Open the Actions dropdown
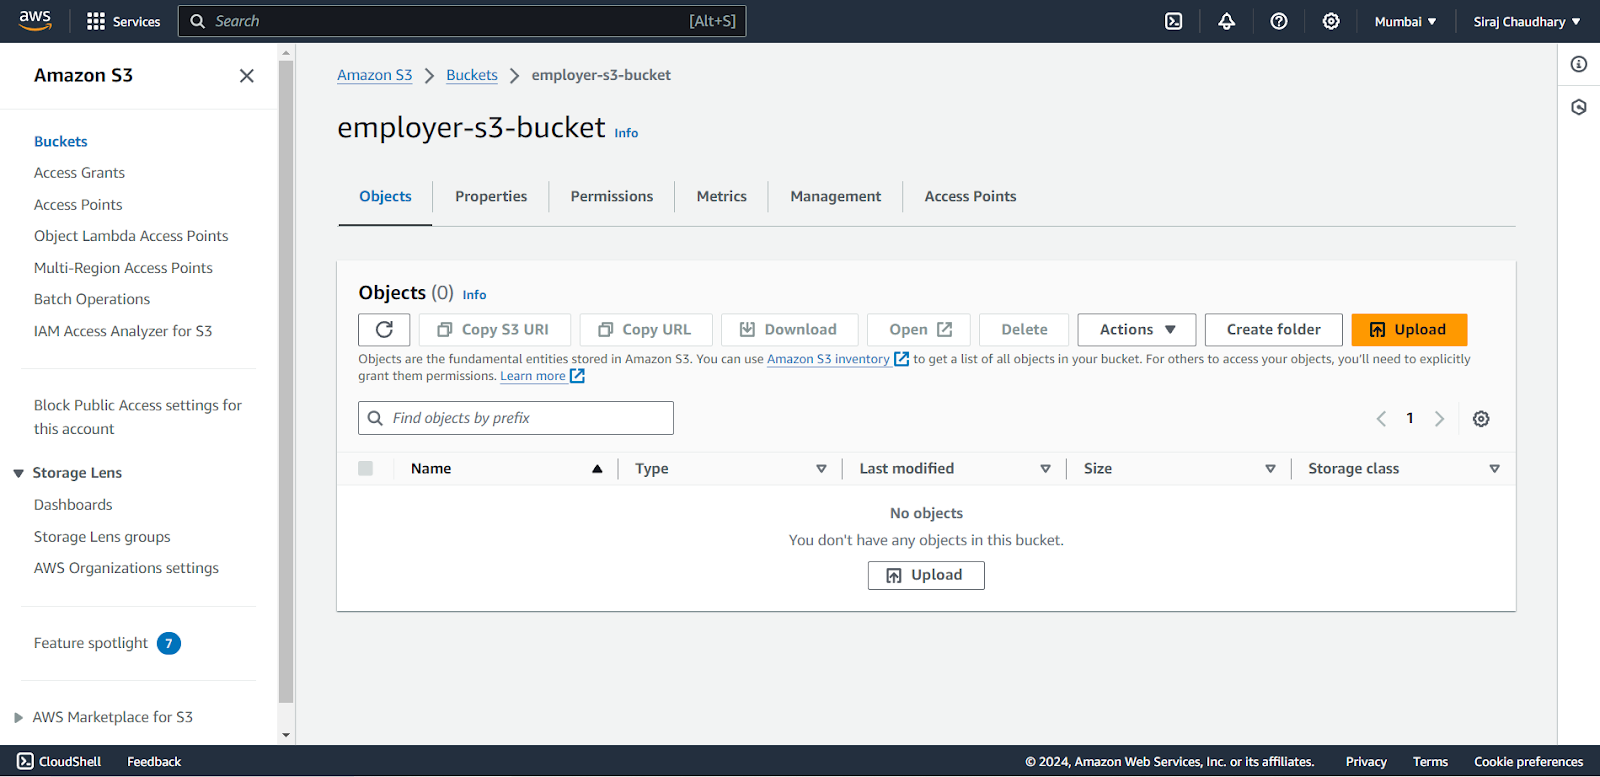The width and height of the screenshot is (1600, 777). coord(1137,330)
